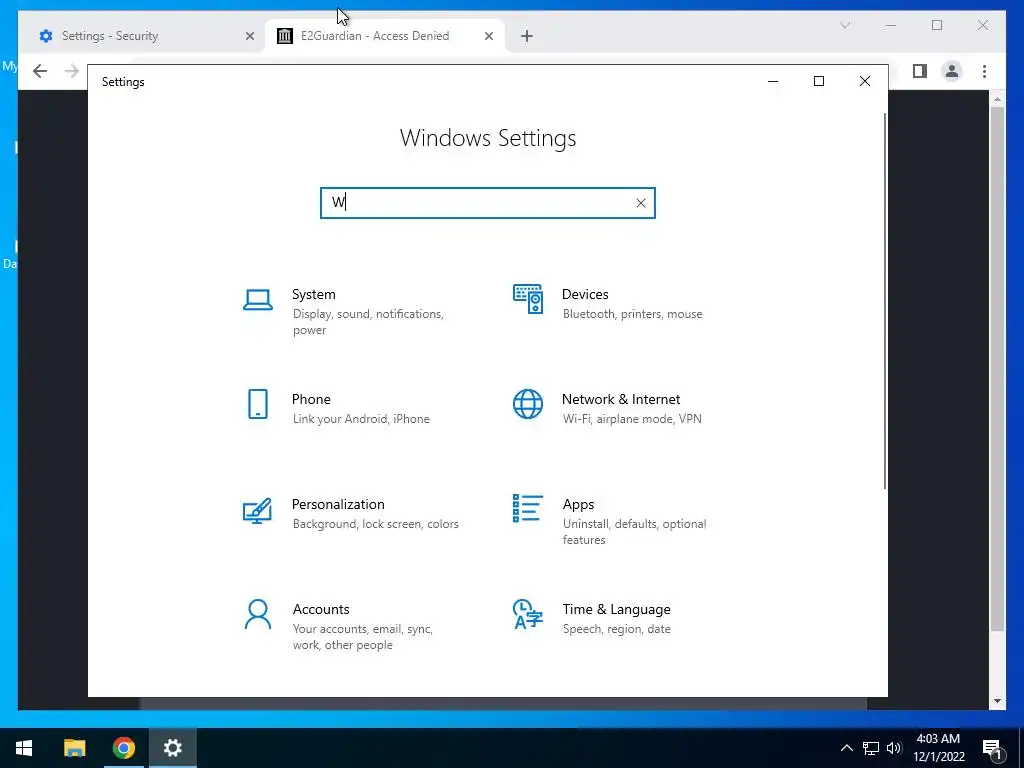Screen dimensions: 1024x768
Task: Open a new Chrome tab with plus
Action: point(527,36)
